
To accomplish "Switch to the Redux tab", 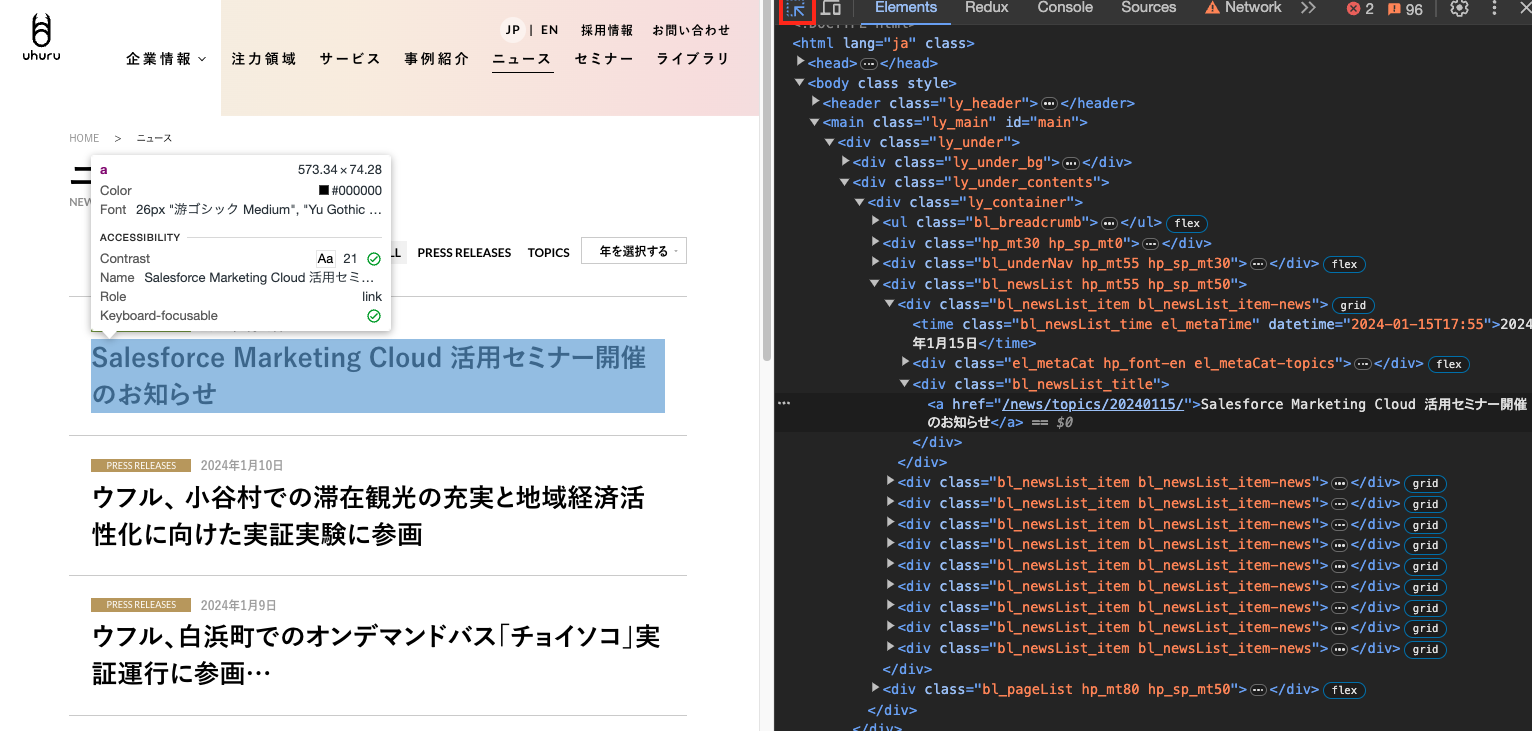I will tap(987, 8).
